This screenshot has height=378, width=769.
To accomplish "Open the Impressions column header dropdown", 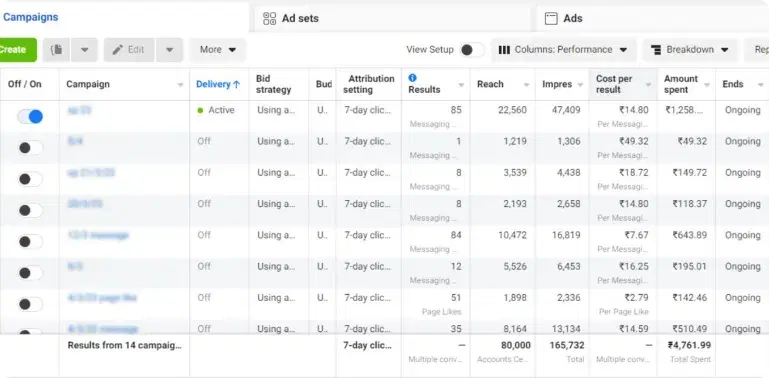I will (x=580, y=85).
